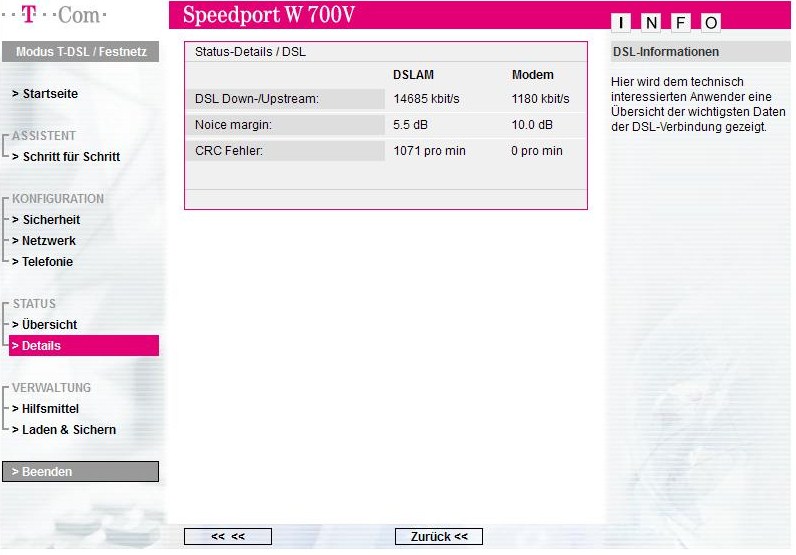This screenshot has height=555, width=796.
Task: Click the DSL-Informationen heading
Action: [666, 52]
